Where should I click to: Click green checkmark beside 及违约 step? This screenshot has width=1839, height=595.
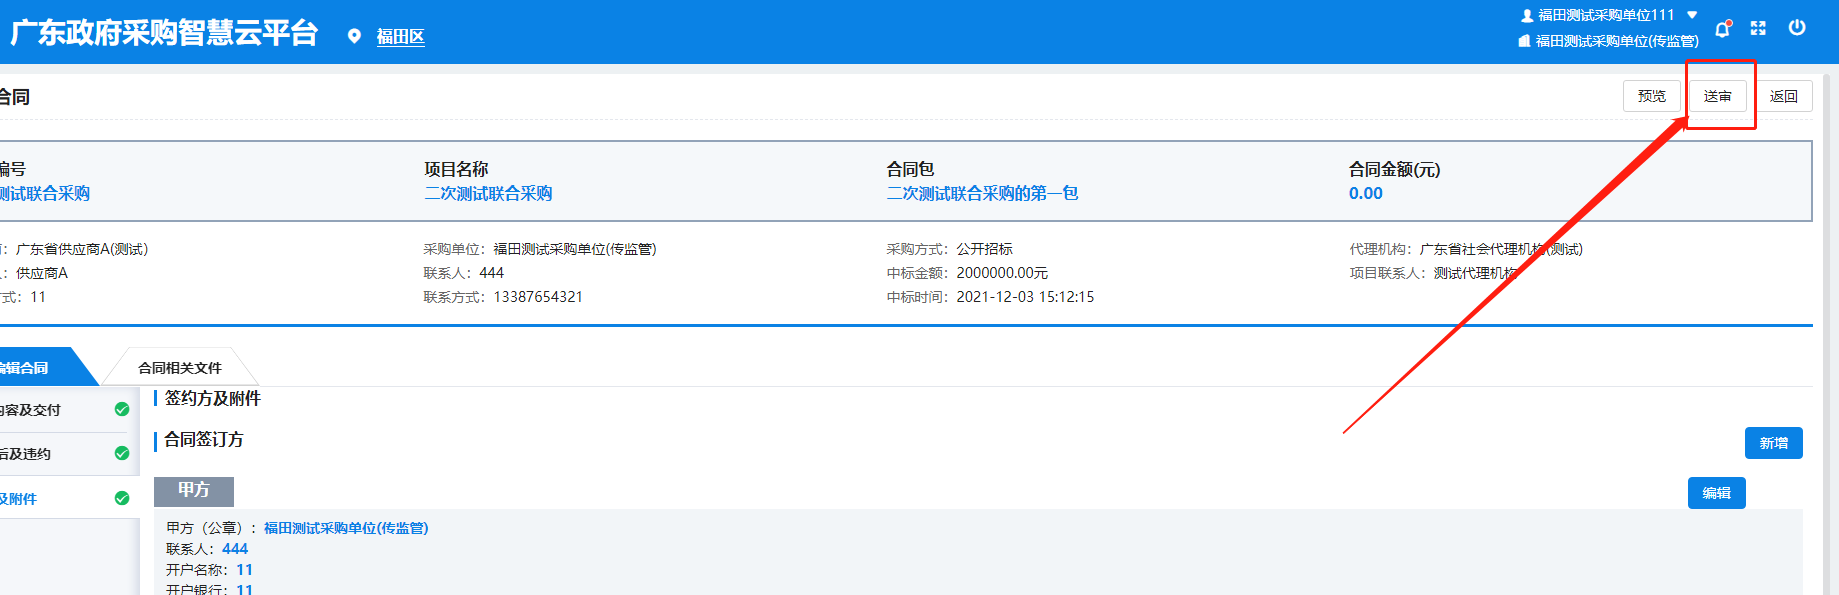point(122,453)
